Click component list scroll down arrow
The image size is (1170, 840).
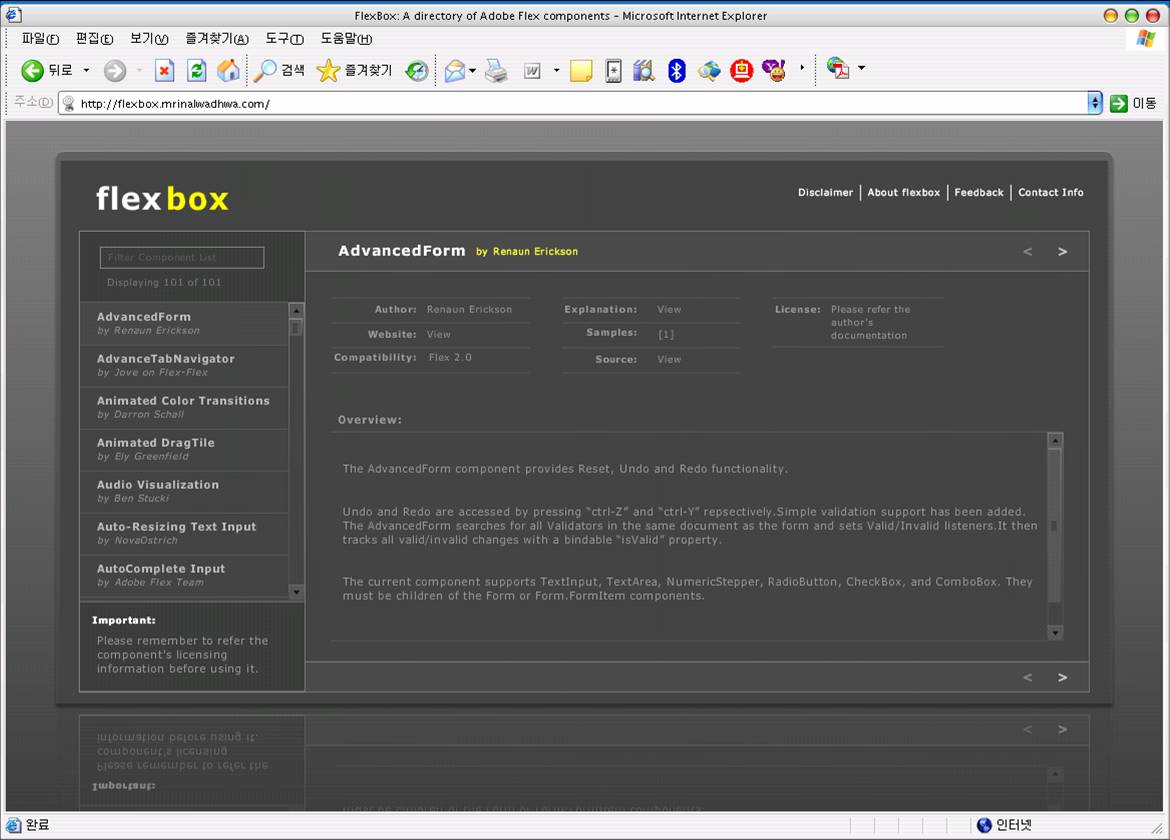coord(296,592)
